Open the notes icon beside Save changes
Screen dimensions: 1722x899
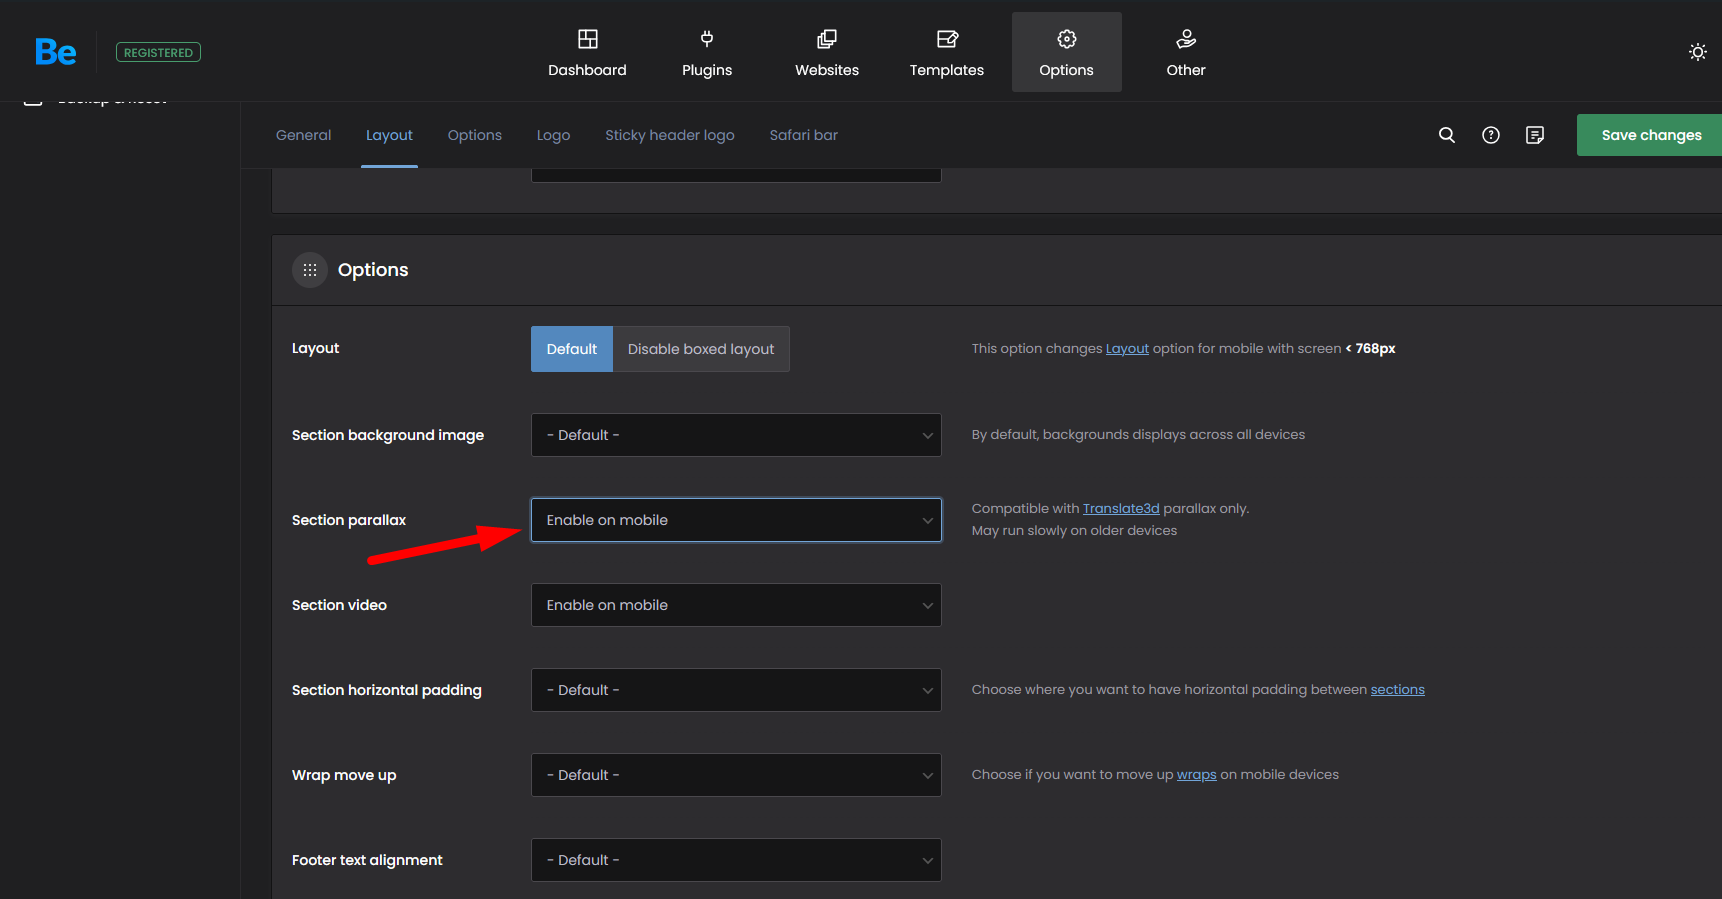1535,135
